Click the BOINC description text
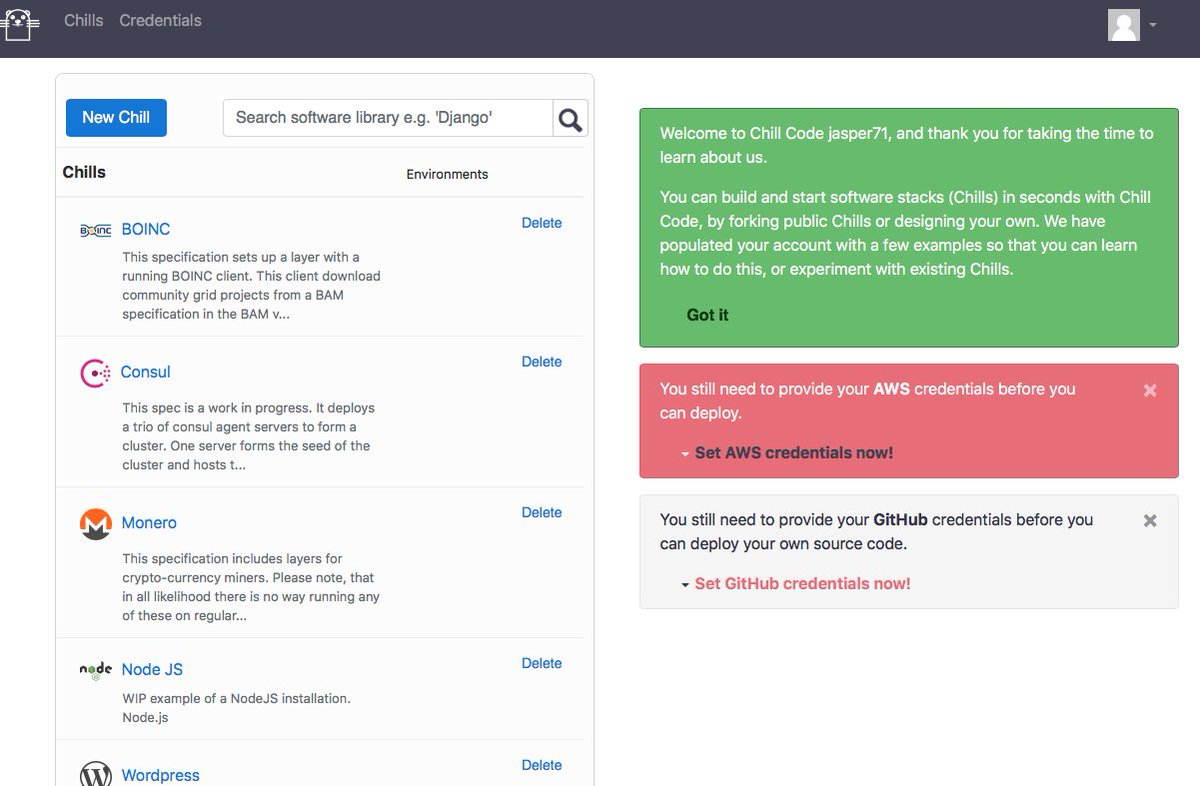This screenshot has height=786, width=1200. pyautogui.click(x=251, y=286)
